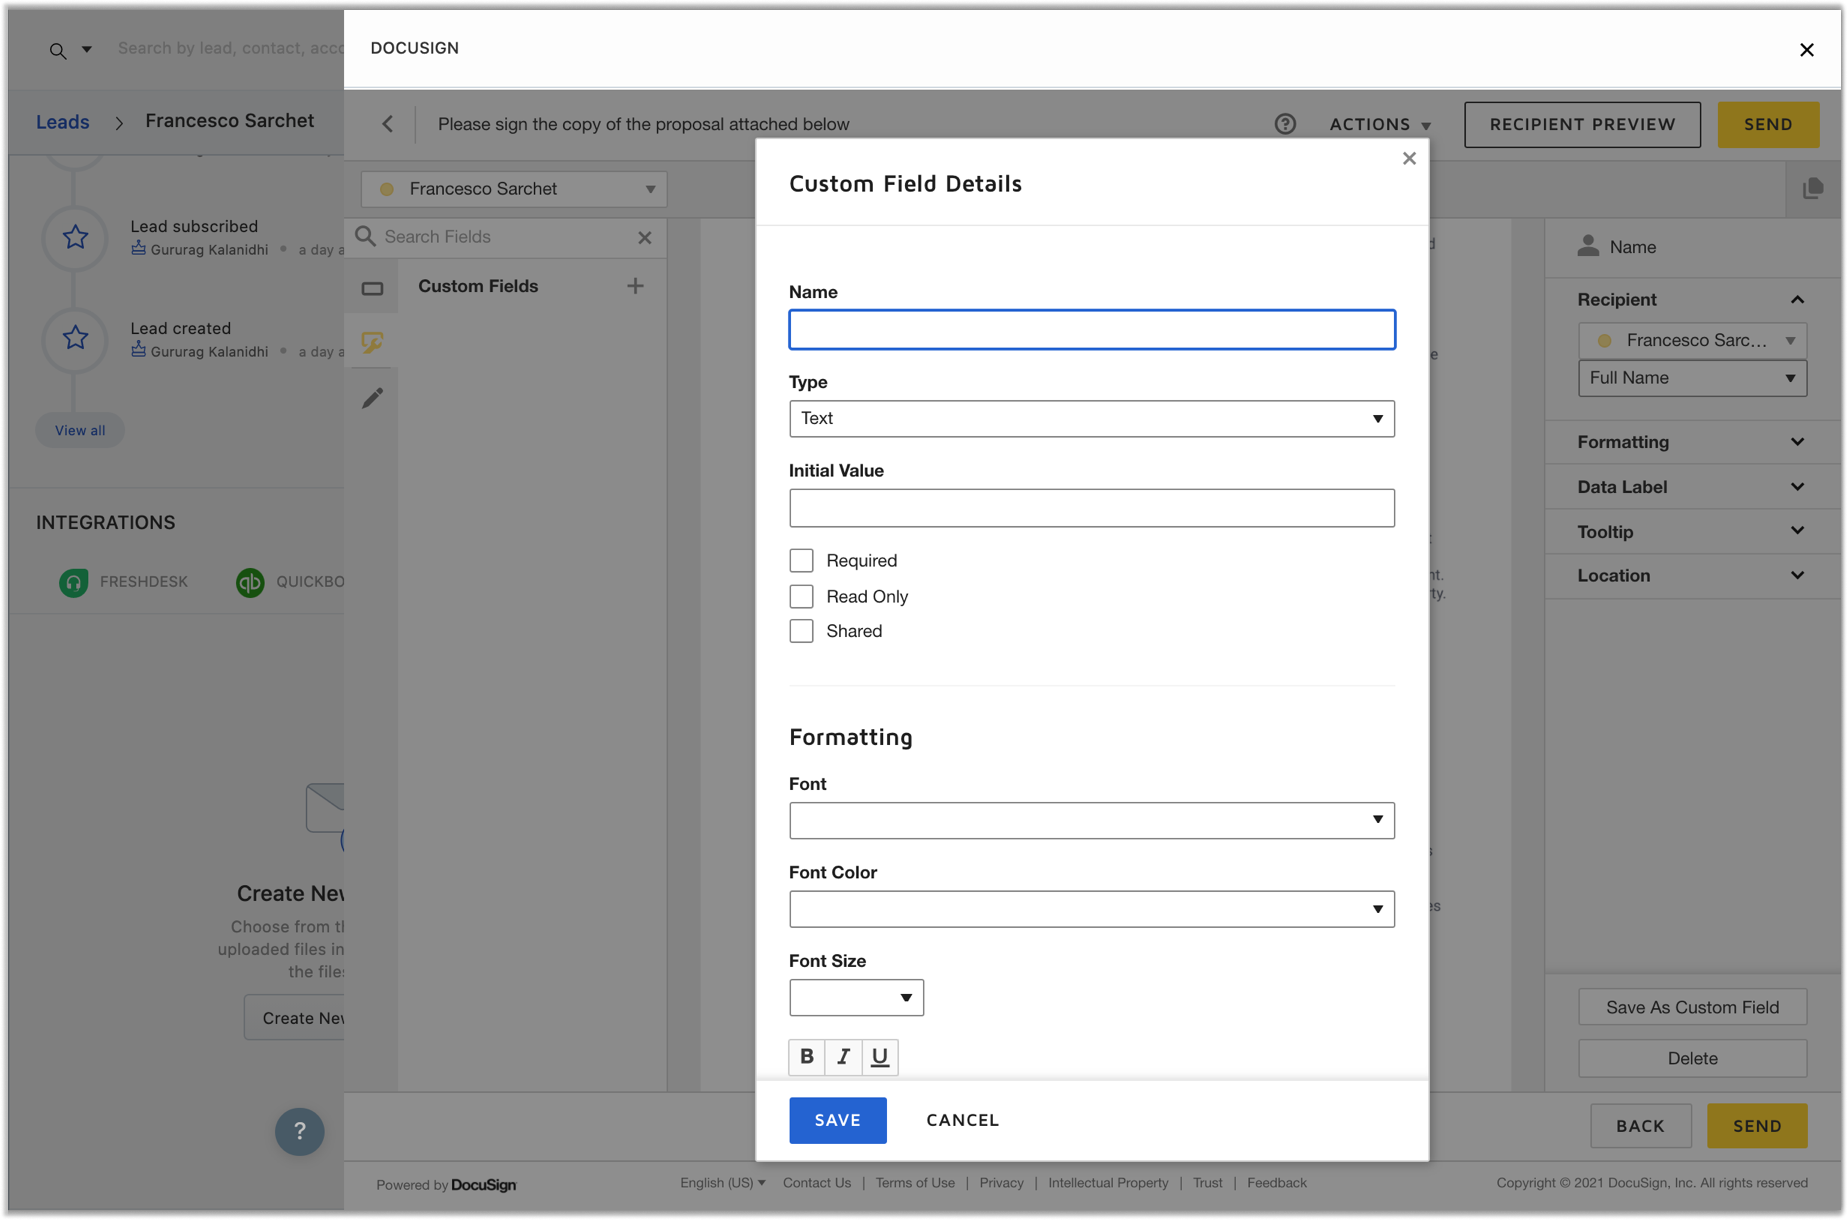The height and width of the screenshot is (1220, 1847).
Task: Open the Font dropdown
Action: point(1091,820)
